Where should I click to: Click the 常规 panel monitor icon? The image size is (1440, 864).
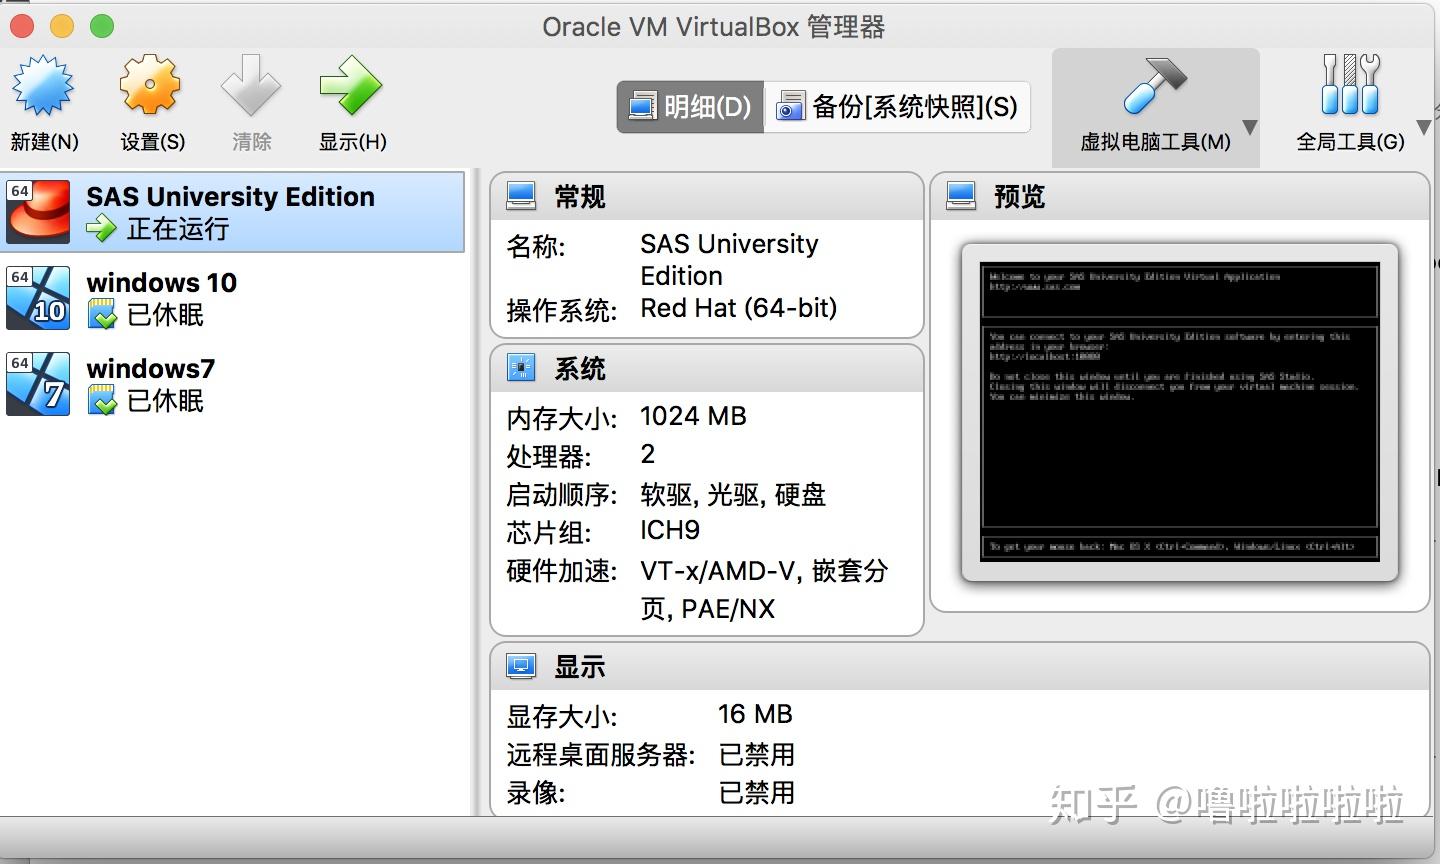(x=521, y=195)
